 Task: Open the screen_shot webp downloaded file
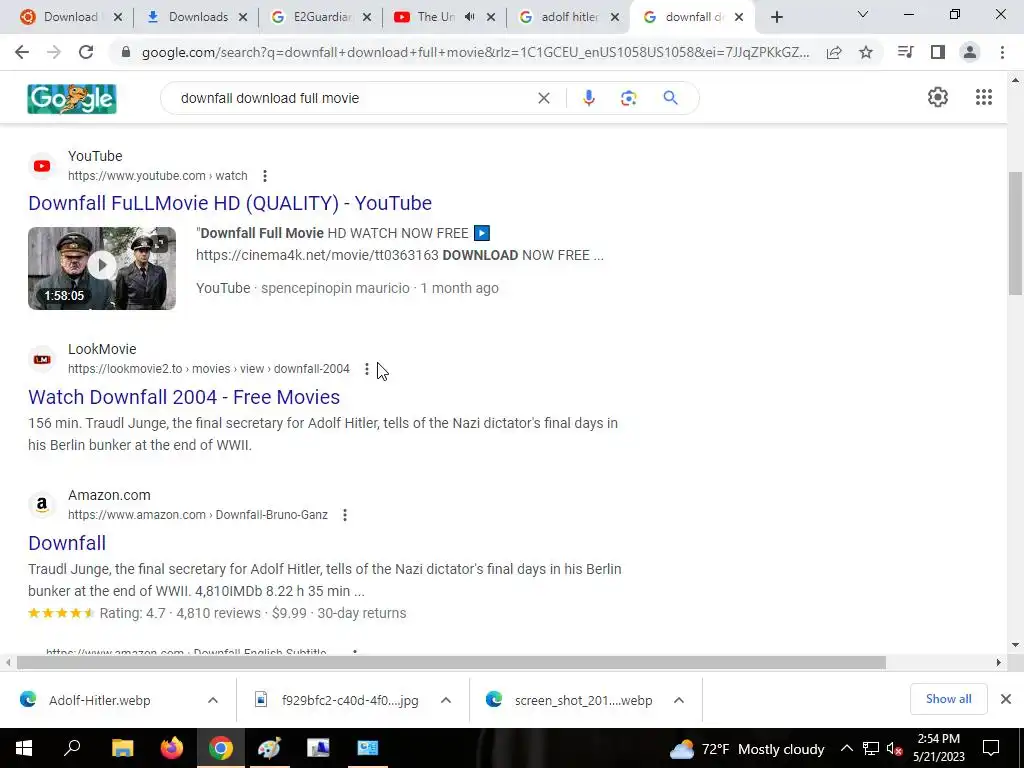click(583, 700)
